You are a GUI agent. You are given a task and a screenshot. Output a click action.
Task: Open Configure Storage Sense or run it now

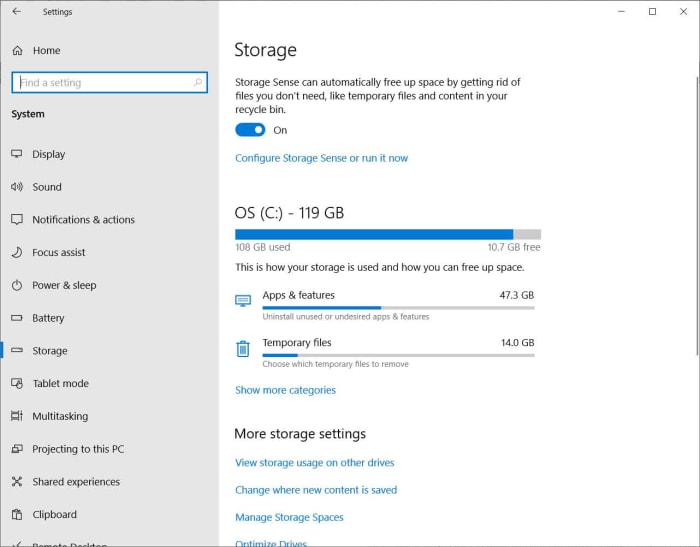pos(321,158)
